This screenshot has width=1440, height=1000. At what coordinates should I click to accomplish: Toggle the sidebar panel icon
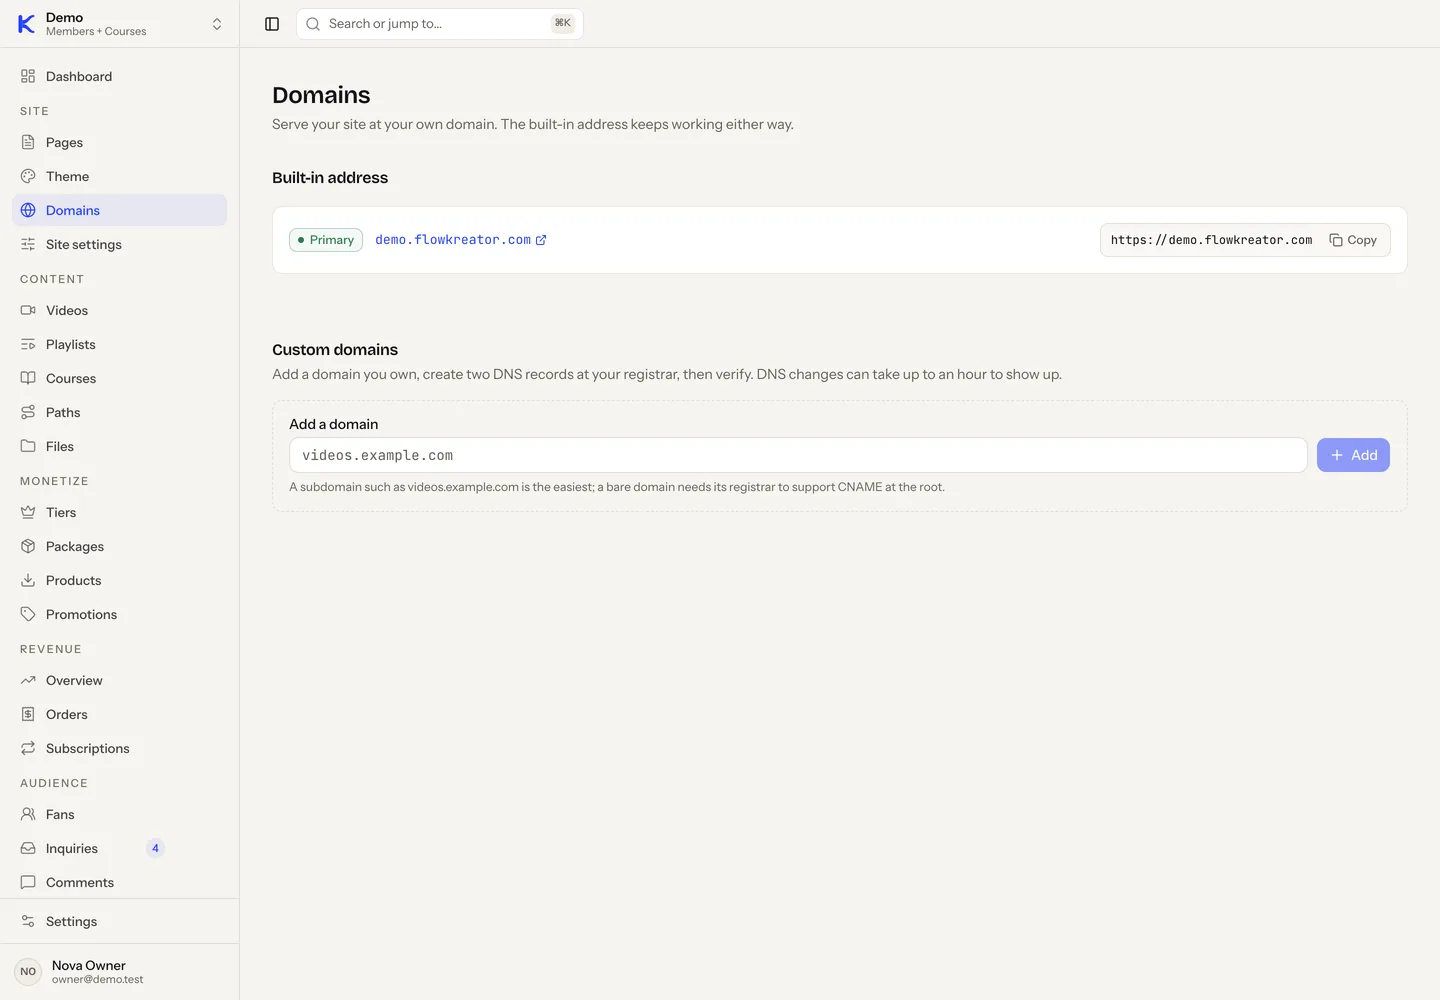pos(272,24)
